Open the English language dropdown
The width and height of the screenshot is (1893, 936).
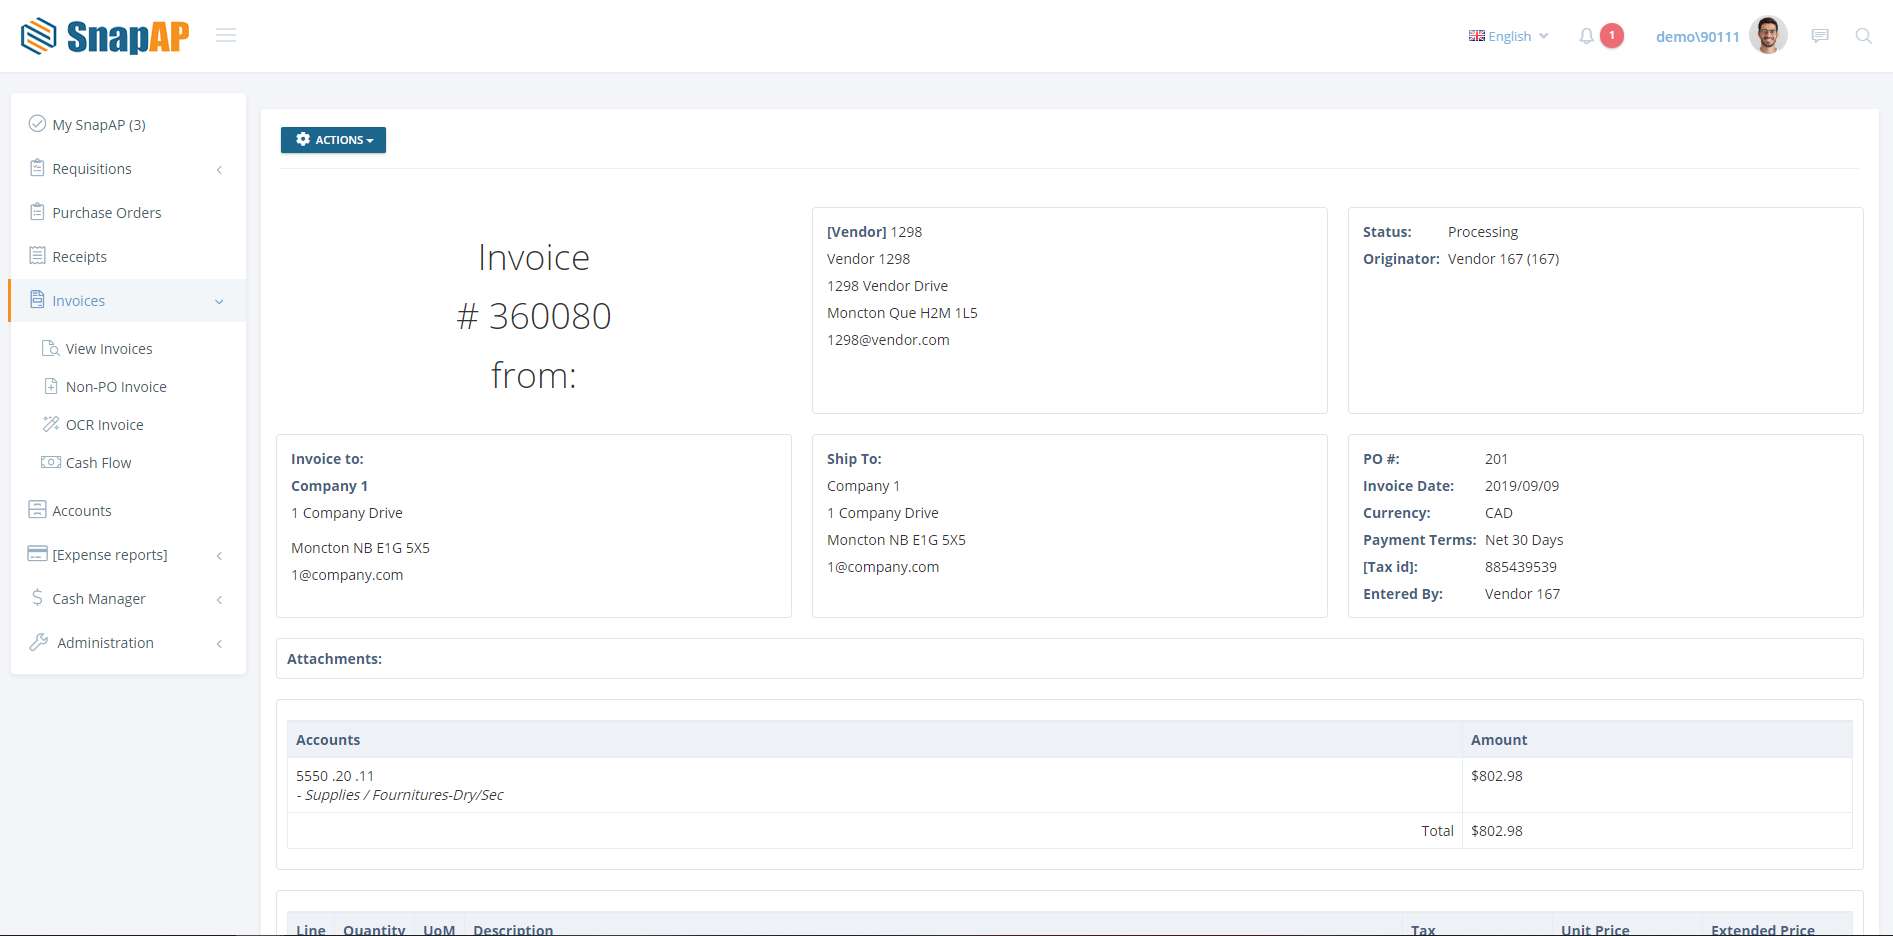tap(1509, 36)
